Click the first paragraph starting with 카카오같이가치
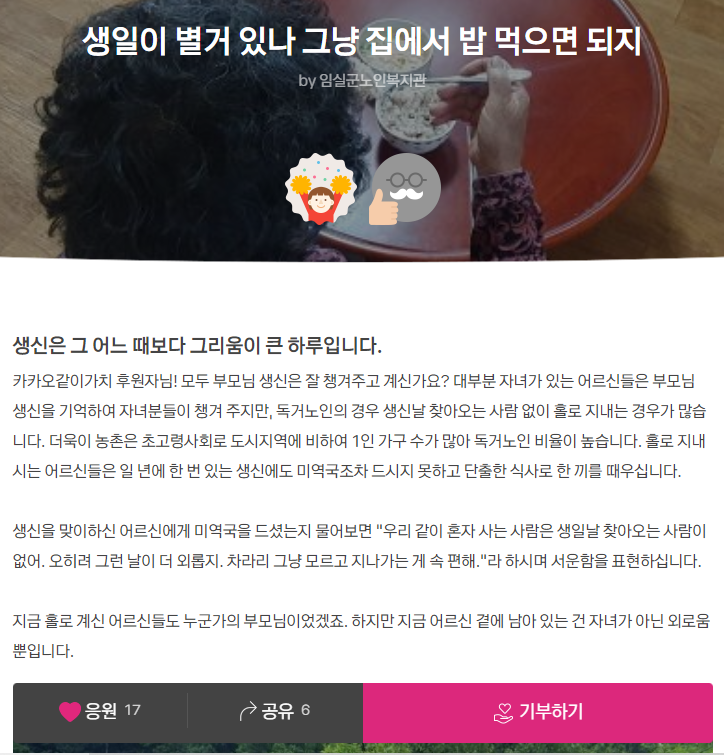The image size is (724, 755). tap(360, 426)
